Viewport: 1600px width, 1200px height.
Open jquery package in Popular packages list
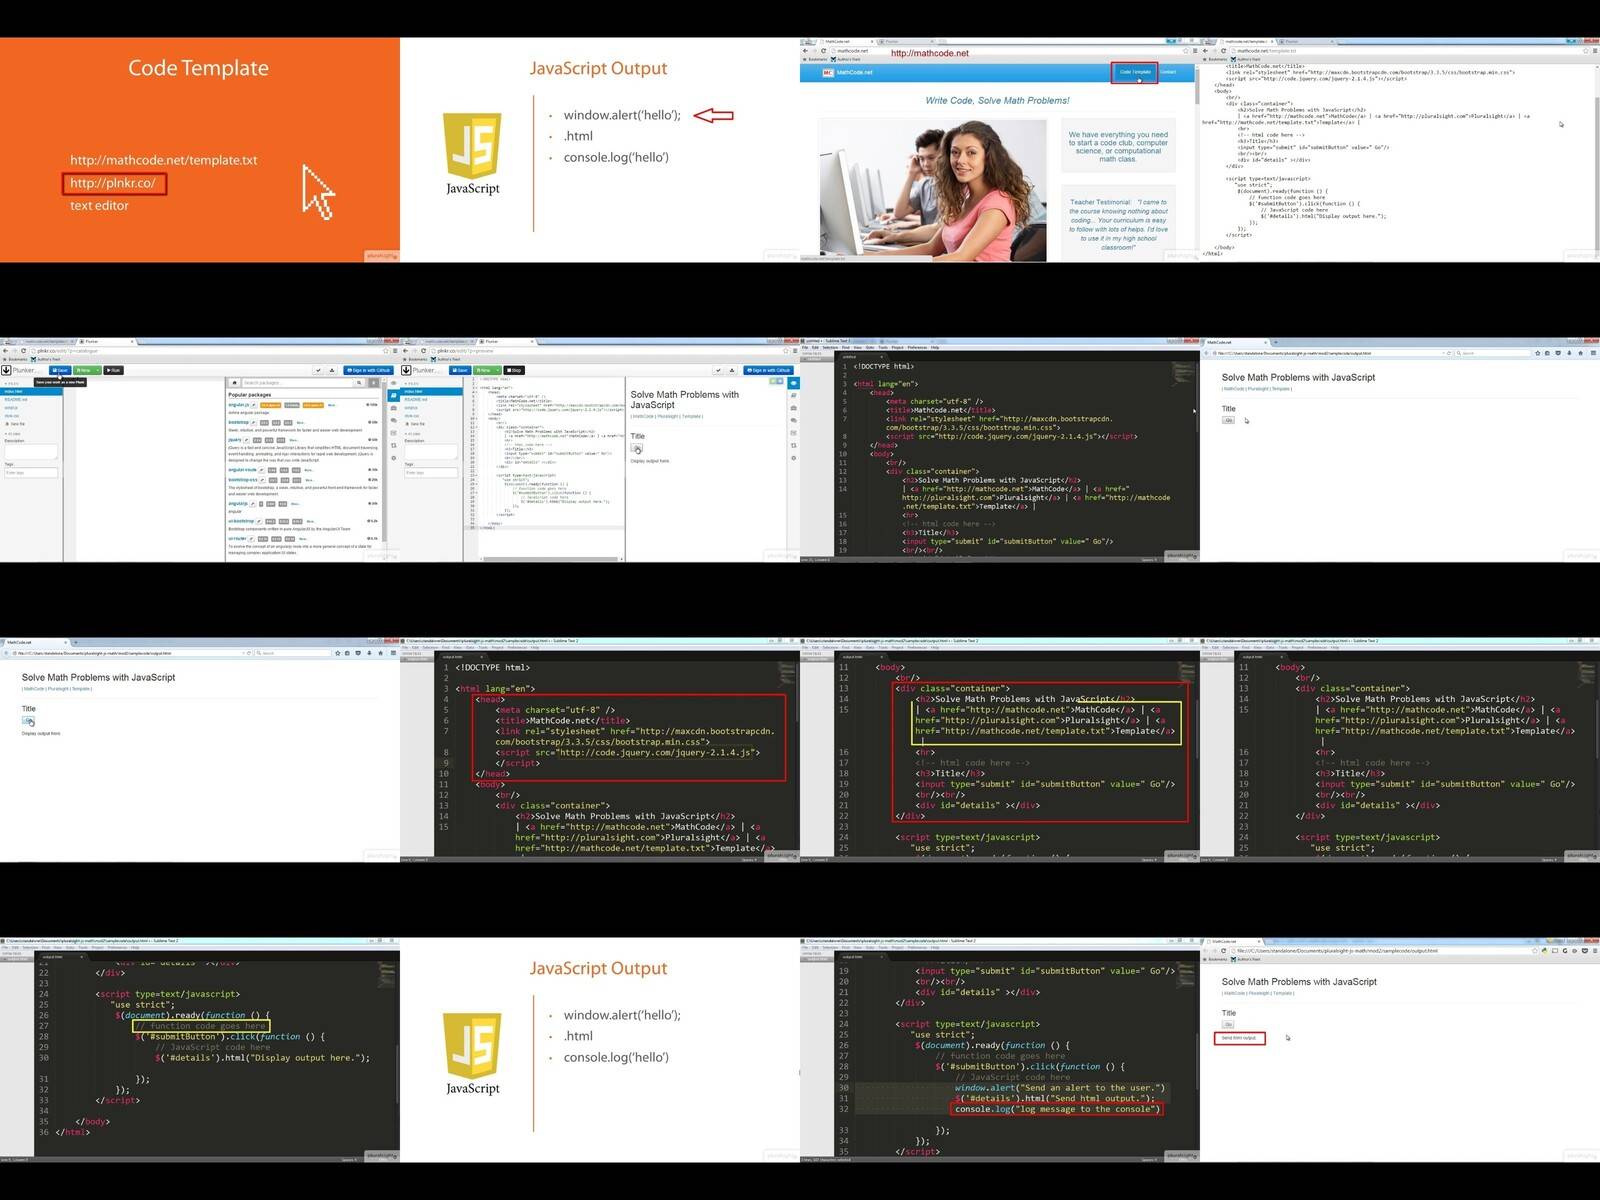(x=234, y=440)
